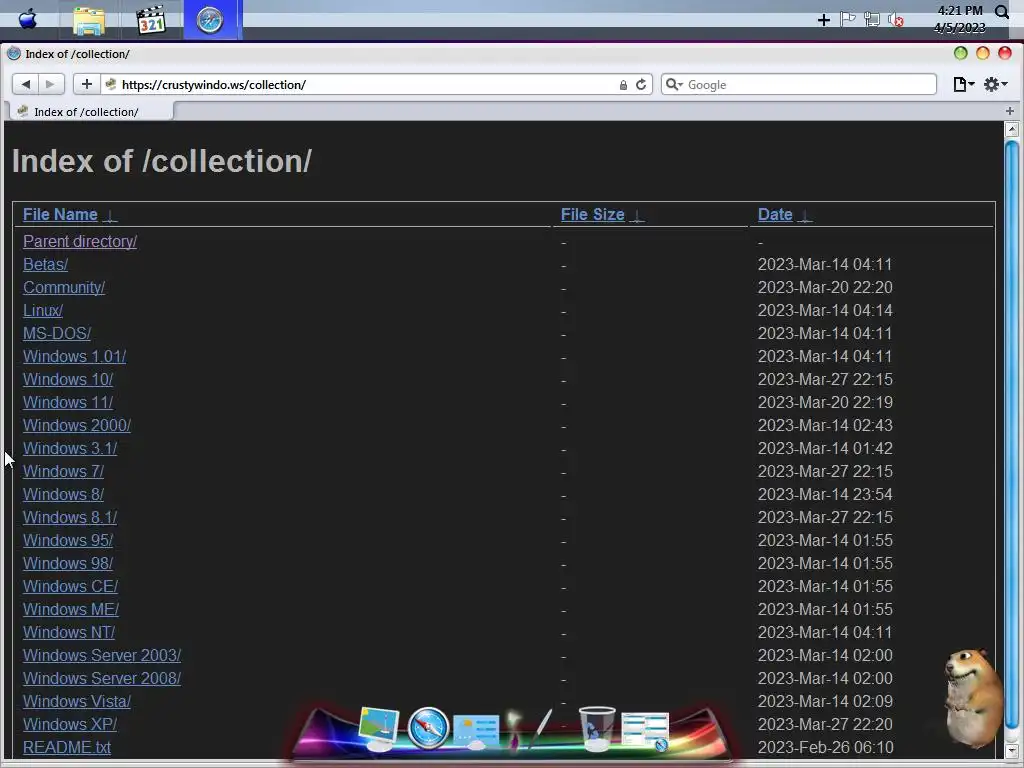Viewport: 1024px width, 768px height.
Task: Click the sort arrow beside File Name
Action: coord(110,216)
